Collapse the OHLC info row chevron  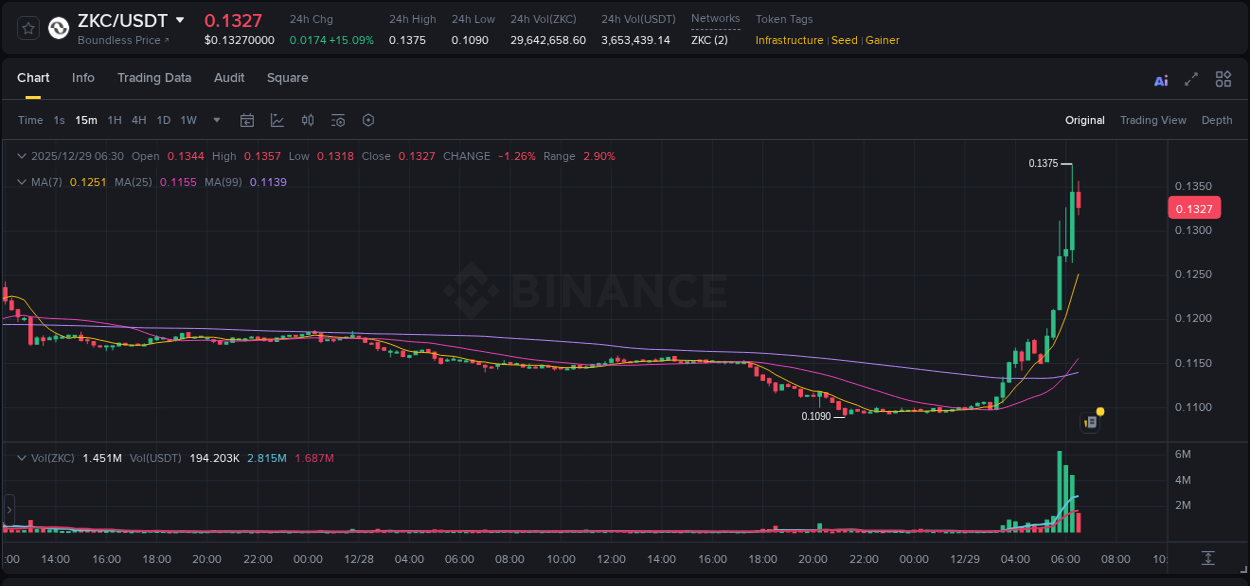pyautogui.click(x=20, y=156)
